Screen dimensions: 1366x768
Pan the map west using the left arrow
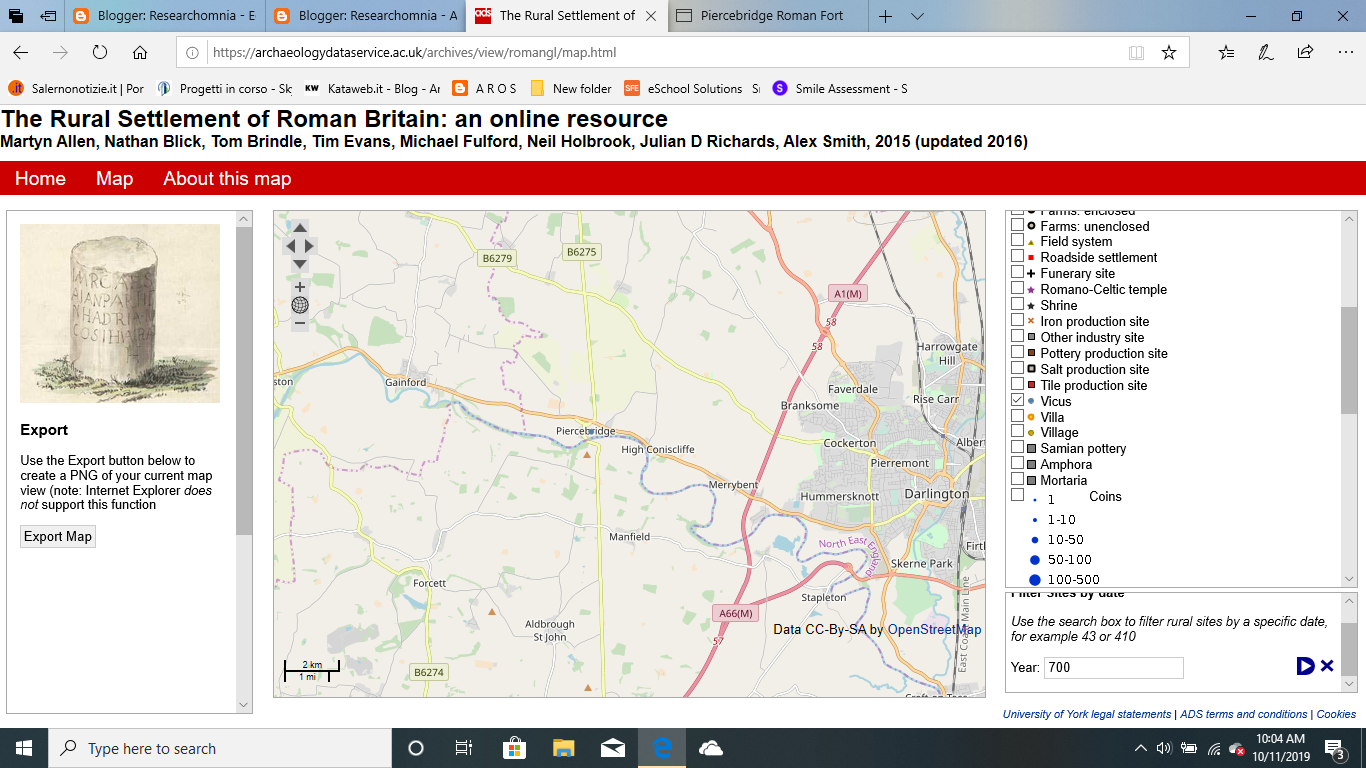(x=288, y=244)
